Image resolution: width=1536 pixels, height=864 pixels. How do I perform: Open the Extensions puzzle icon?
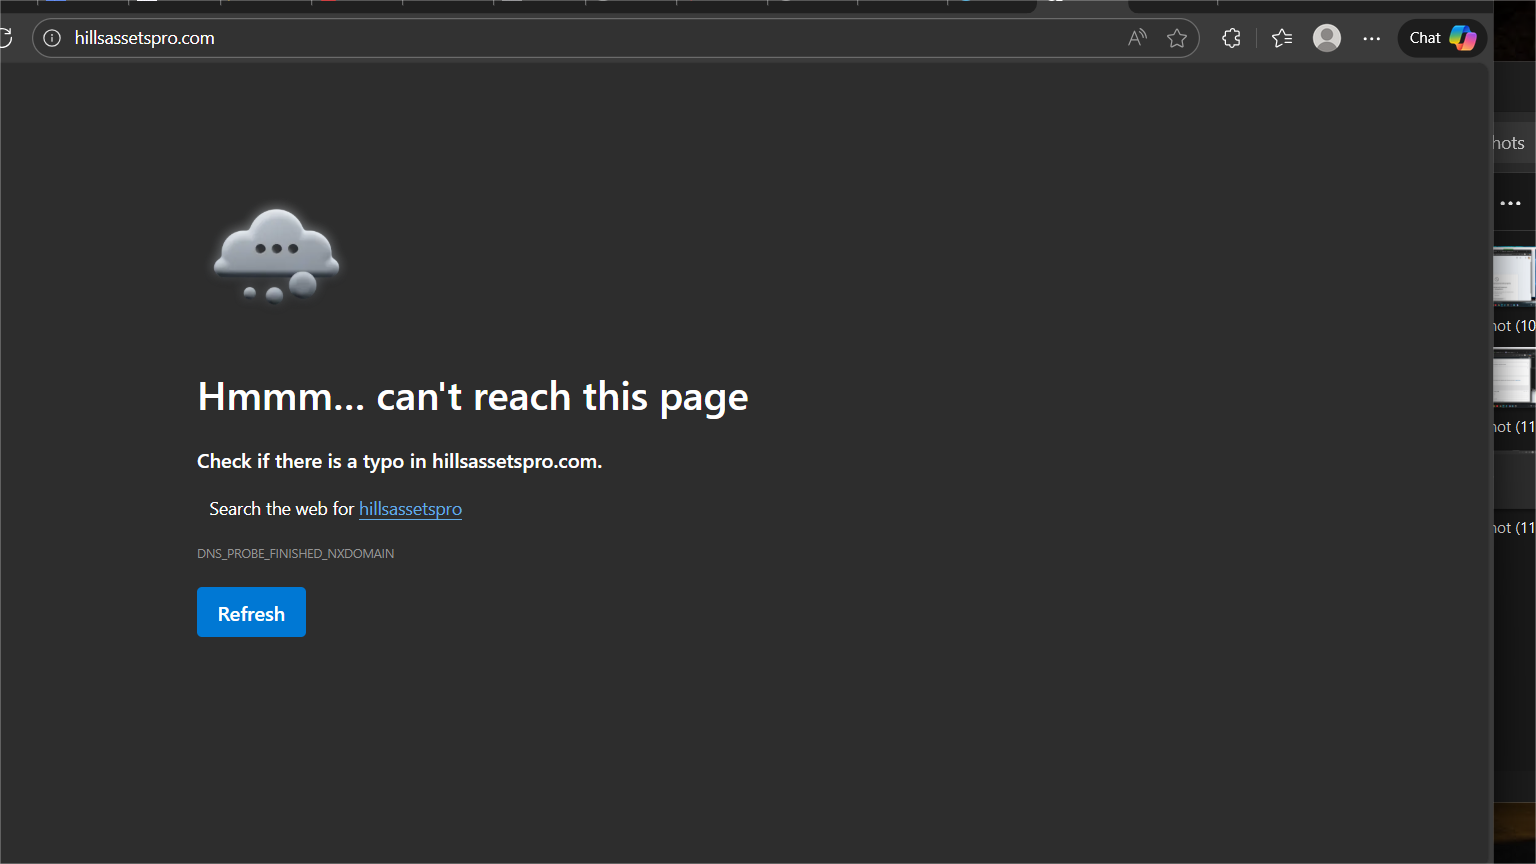pyautogui.click(x=1231, y=38)
